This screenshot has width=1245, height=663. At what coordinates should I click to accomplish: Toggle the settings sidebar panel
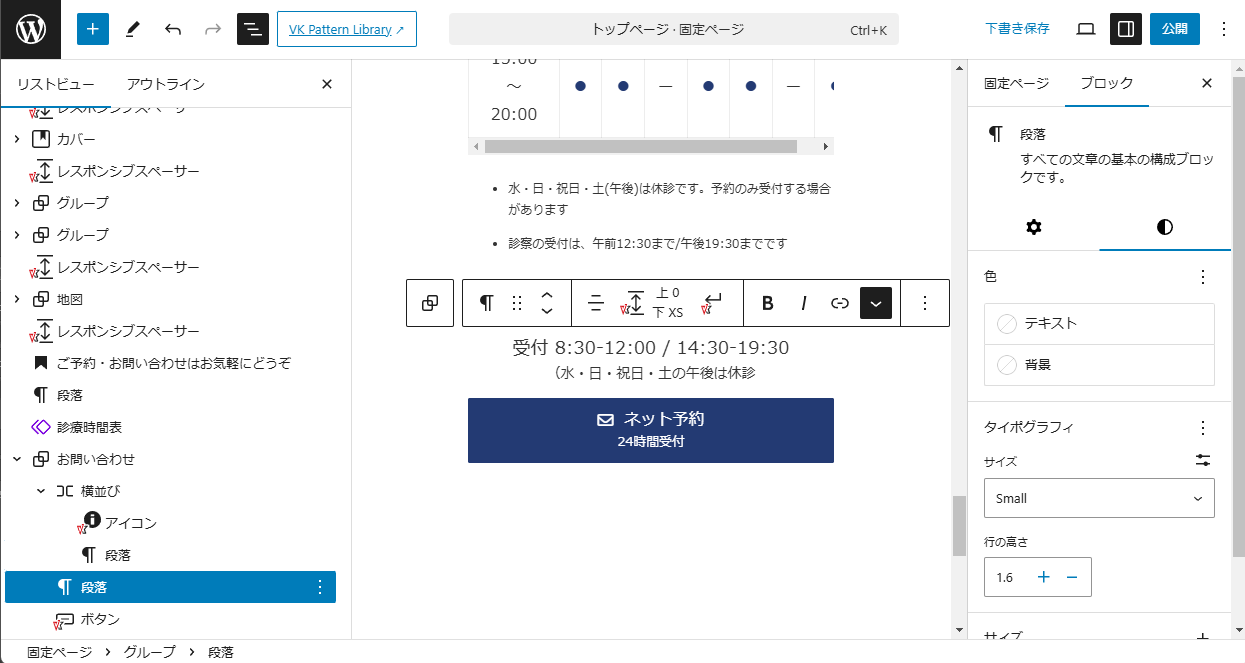(x=1126, y=29)
